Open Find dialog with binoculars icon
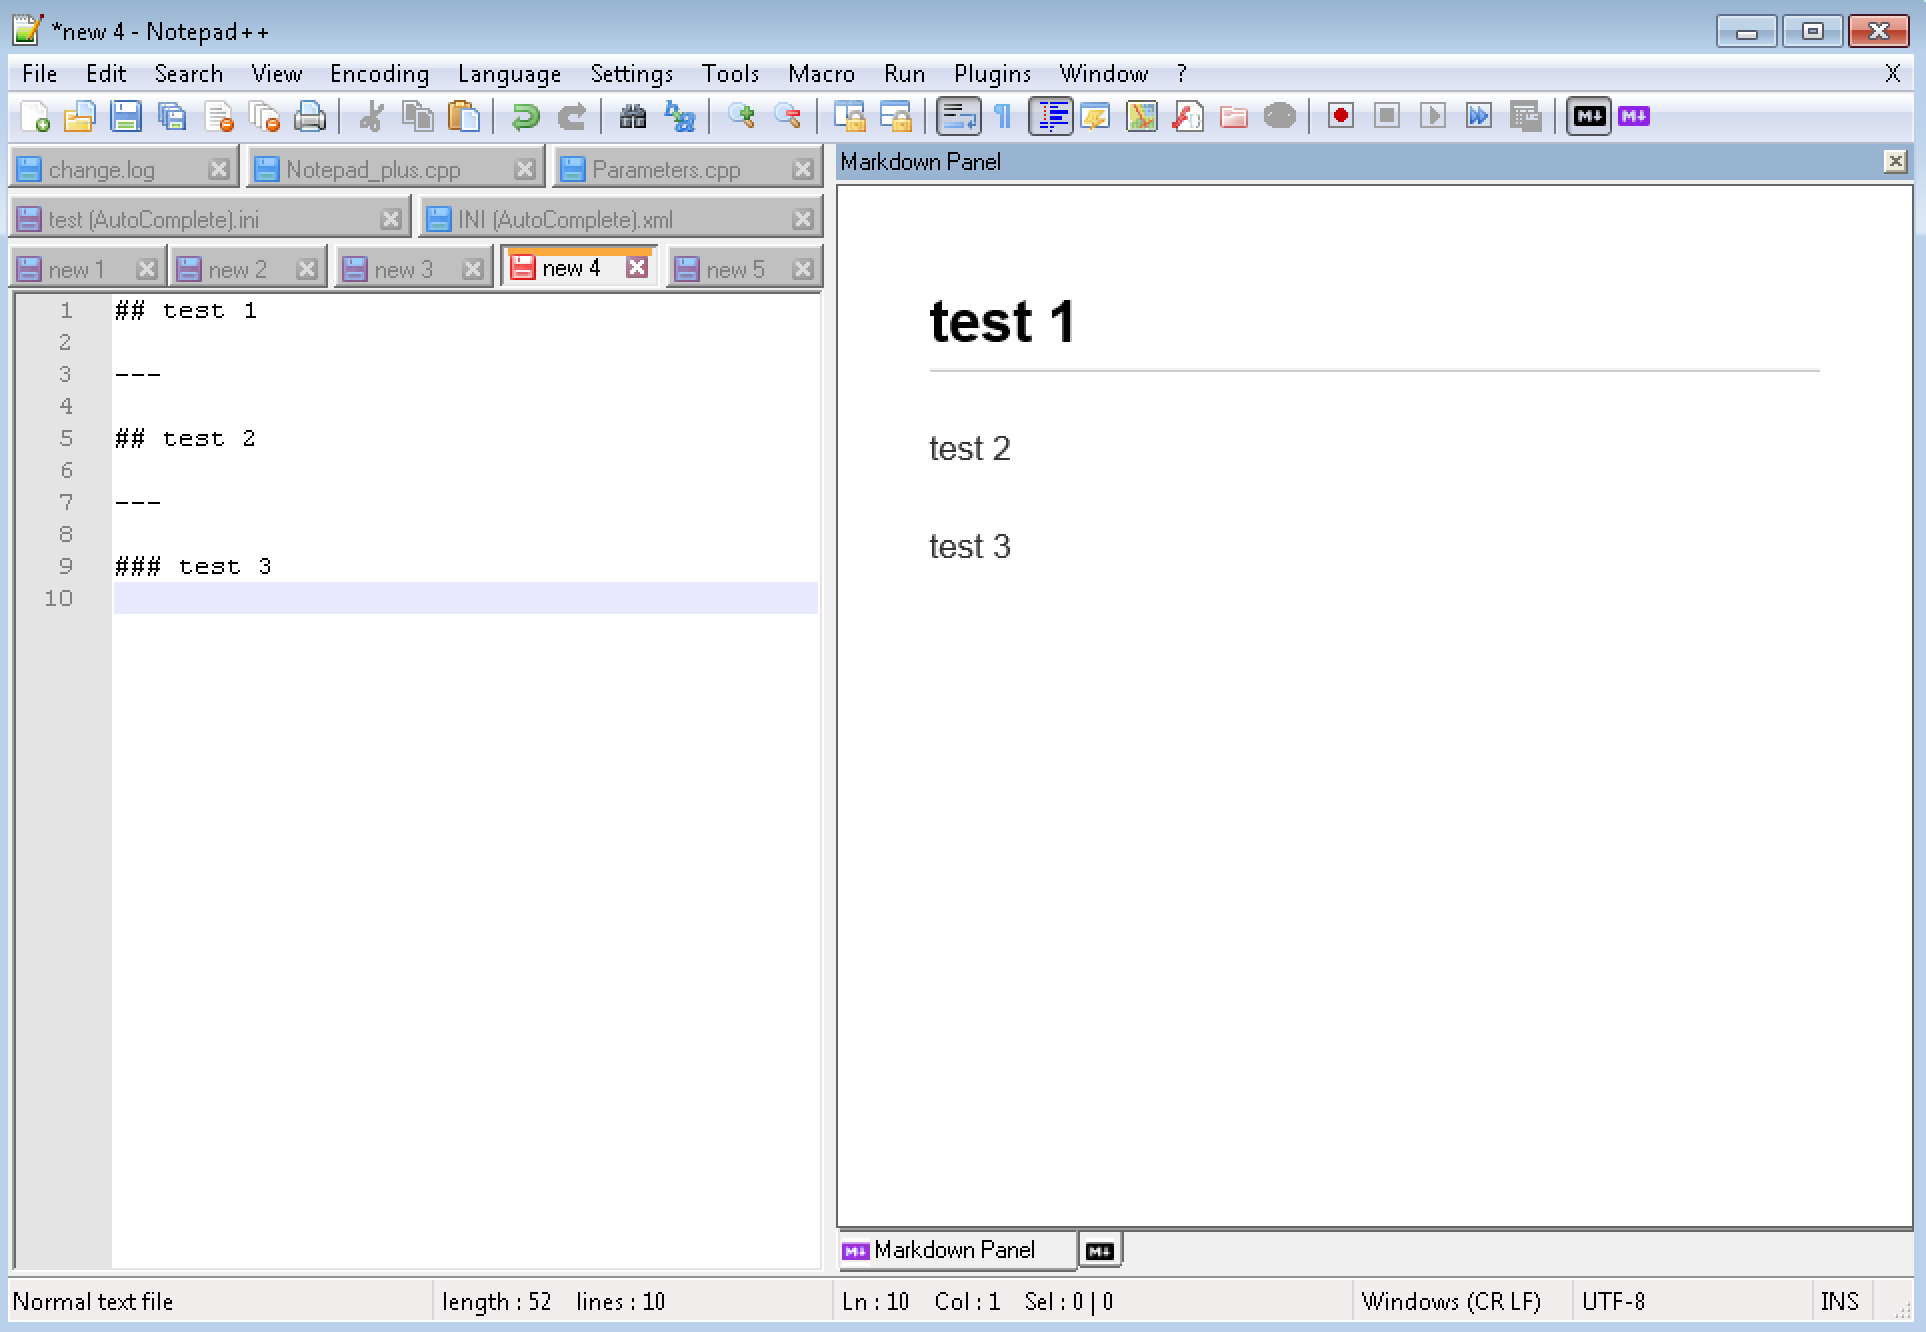 pos(633,117)
